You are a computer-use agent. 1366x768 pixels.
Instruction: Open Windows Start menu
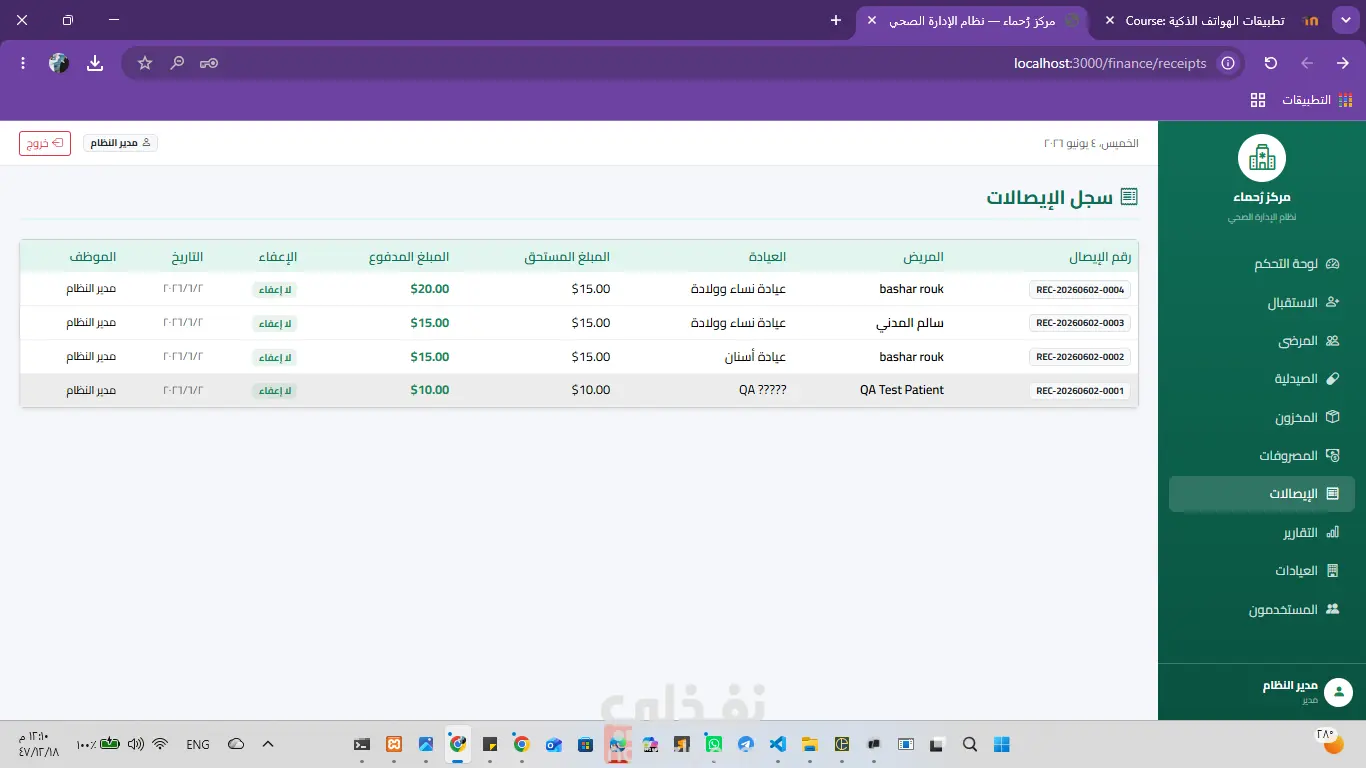[1001, 744]
